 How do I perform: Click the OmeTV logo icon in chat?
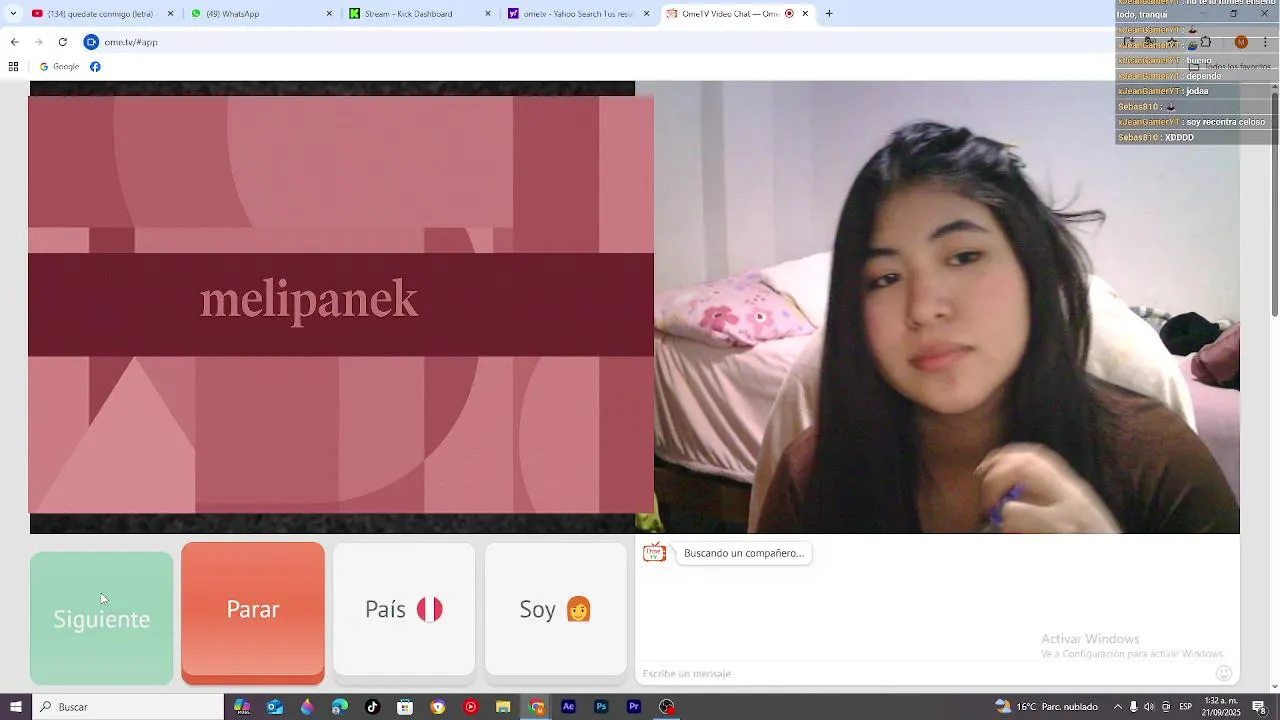(654, 553)
